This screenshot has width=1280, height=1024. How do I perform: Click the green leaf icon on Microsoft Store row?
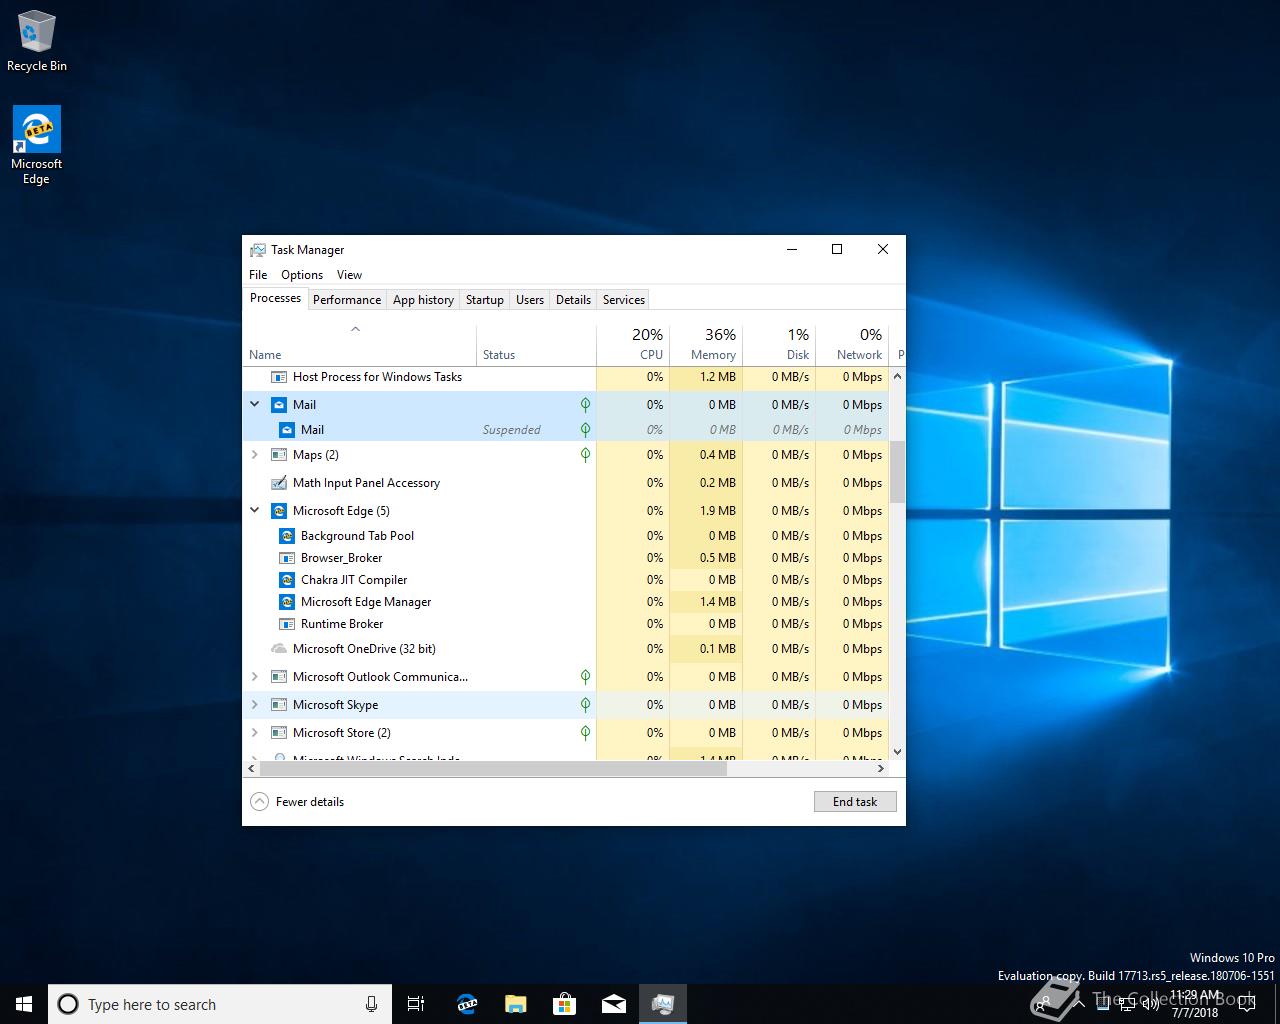click(x=585, y=733)
